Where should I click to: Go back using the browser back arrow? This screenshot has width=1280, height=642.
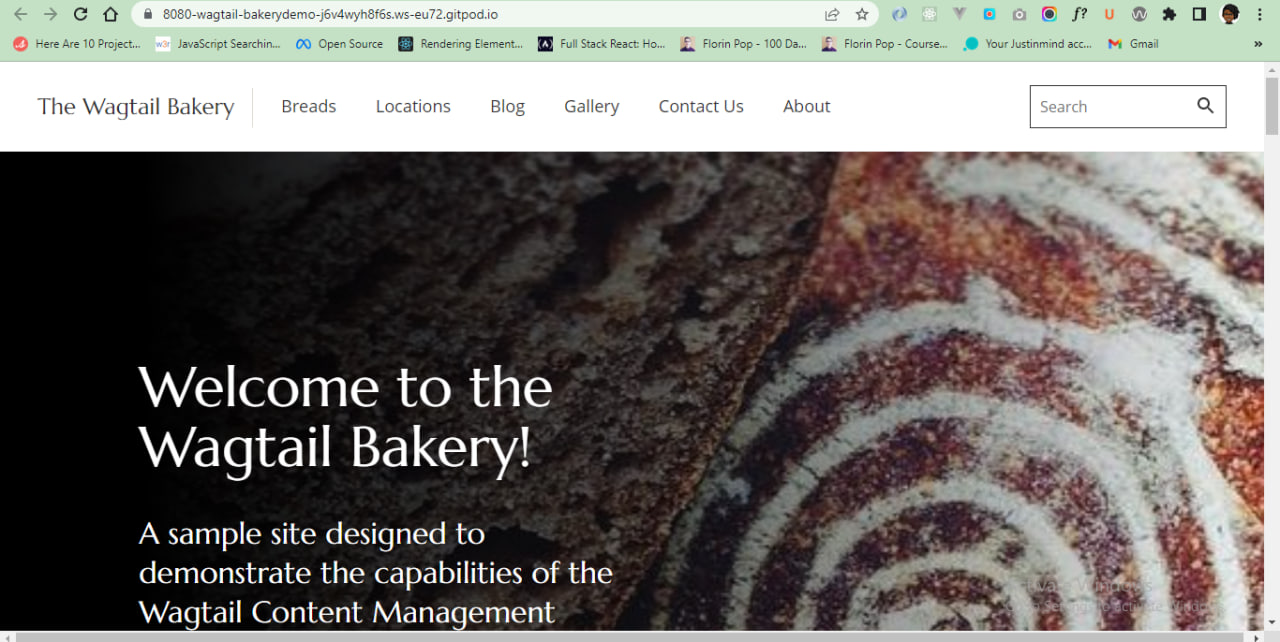[20, 14]
